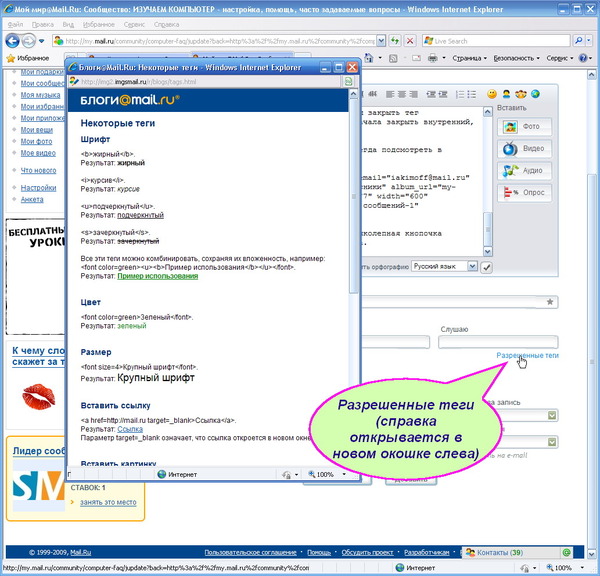The height and width of the screenshot is (576, 600).
Task: Center text in the editor toolbar
Action: pos(401,94)
